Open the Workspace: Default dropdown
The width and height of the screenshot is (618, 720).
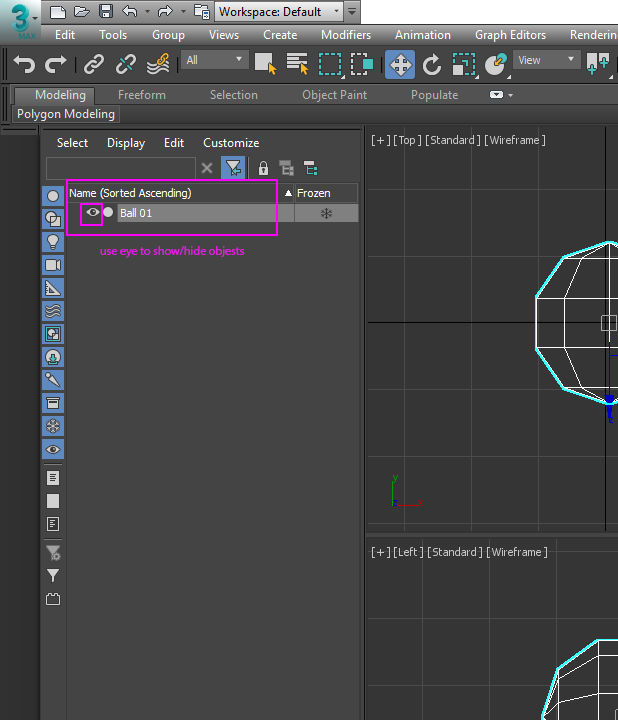[279, 12]
